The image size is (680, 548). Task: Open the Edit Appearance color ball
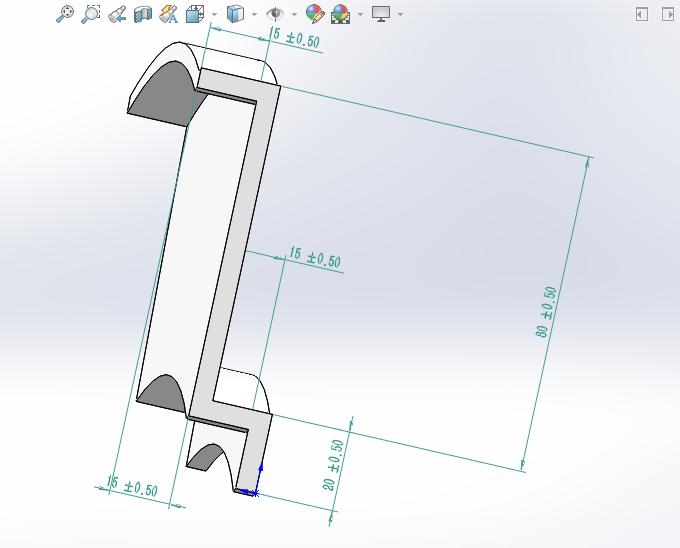314,14
